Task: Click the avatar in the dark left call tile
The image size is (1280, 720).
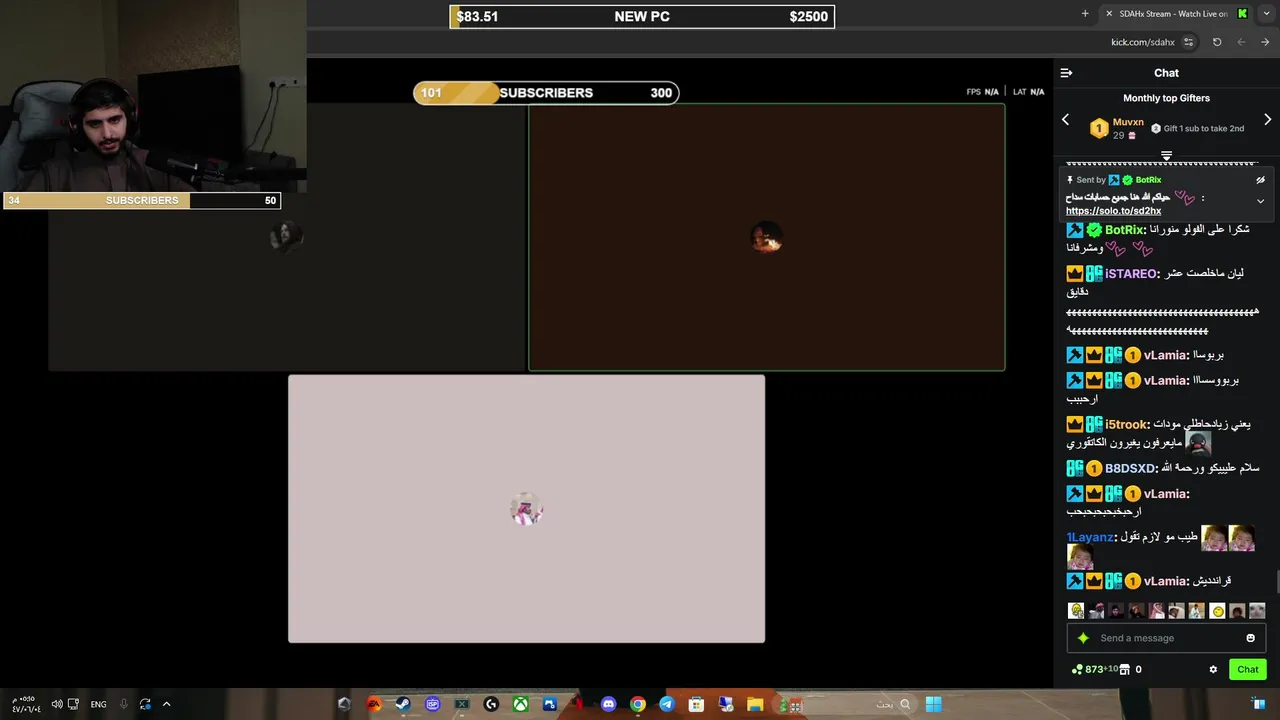Action: point(286,237)
